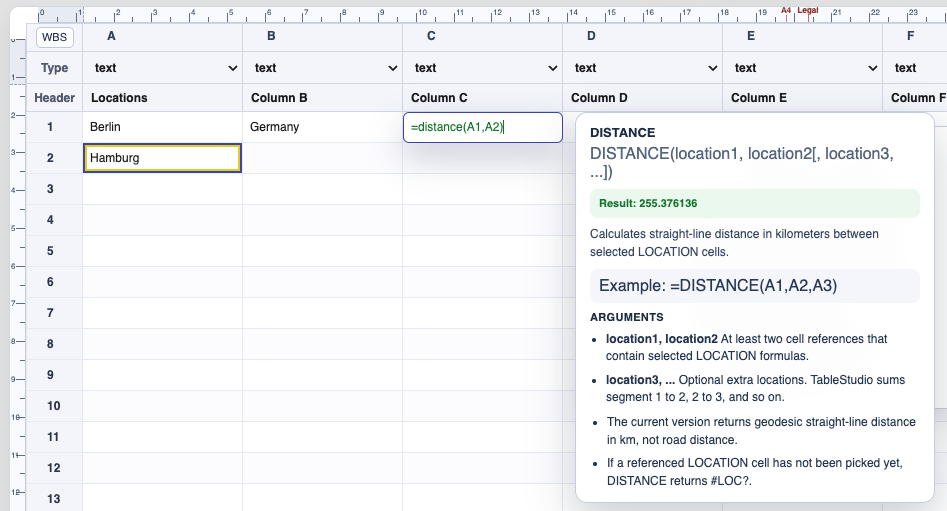Click the DISTANCE(location1, location2...) syntax line
This screenshot has height=511, width=947.
(x=742, y=162)
